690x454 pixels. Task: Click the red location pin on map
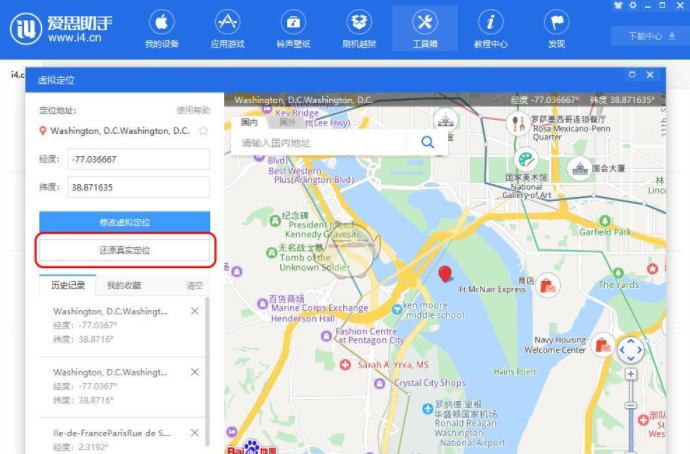(x=446, y=274)
